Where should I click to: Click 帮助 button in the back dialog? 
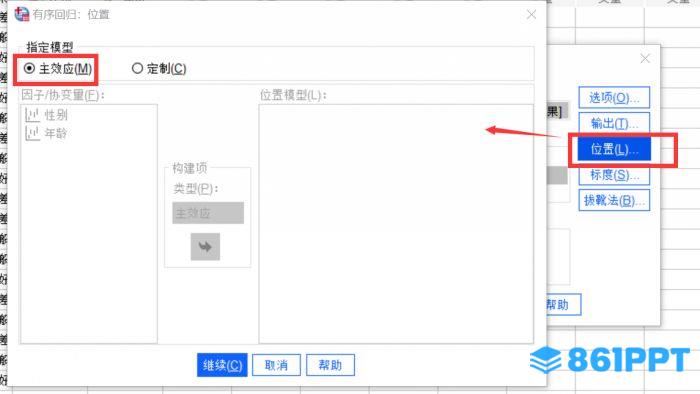click(x=563, y=304)
